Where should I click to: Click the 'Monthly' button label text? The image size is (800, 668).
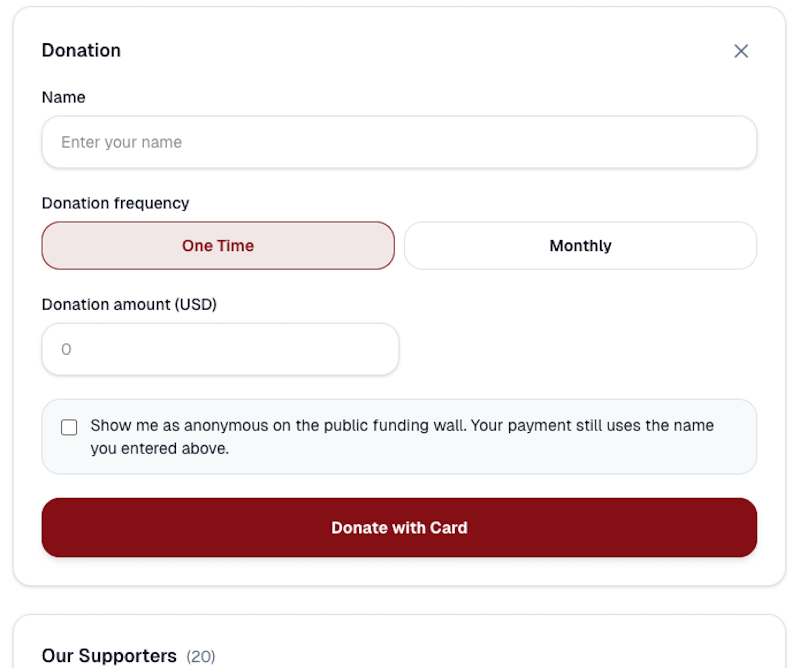click(x=580, y=246)
